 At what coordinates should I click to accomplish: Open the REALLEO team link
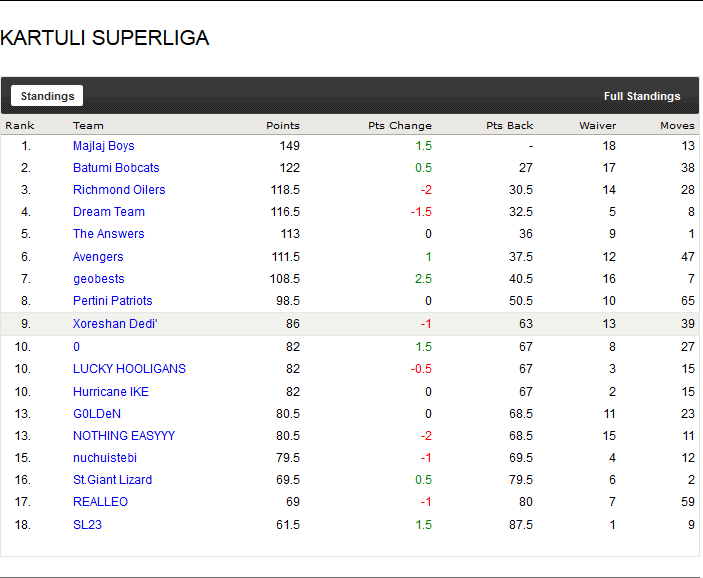[100, 502]
